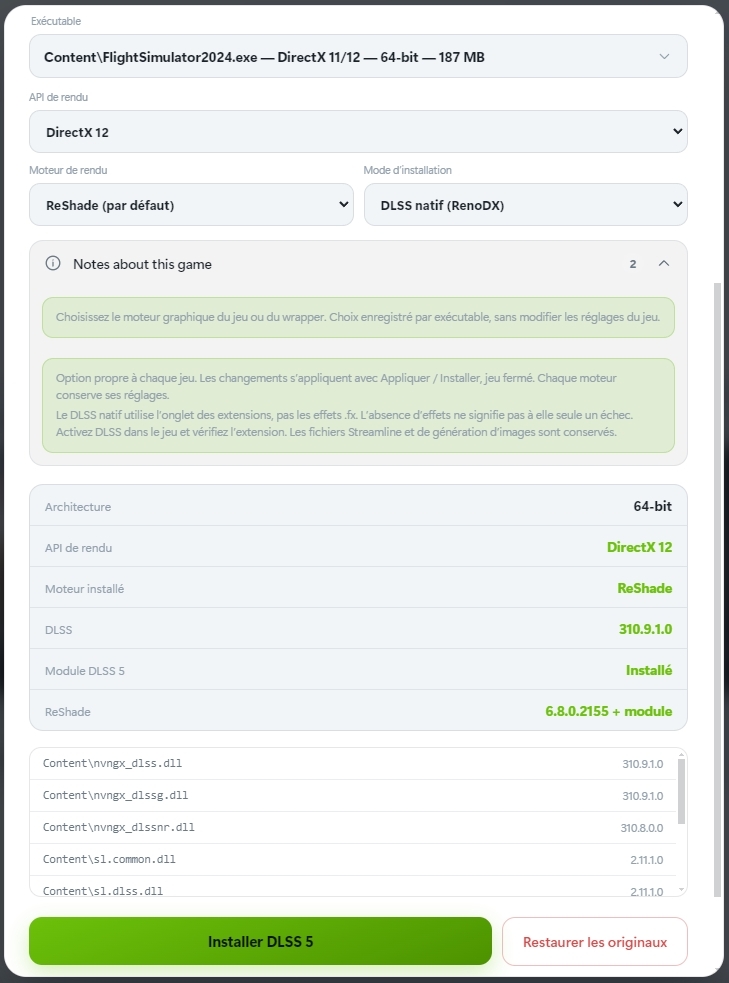The height and width of the screenshot is (983, 729).
Task: Click the Module DLSS 5 Installé status
Action: [x=649, y=670]
